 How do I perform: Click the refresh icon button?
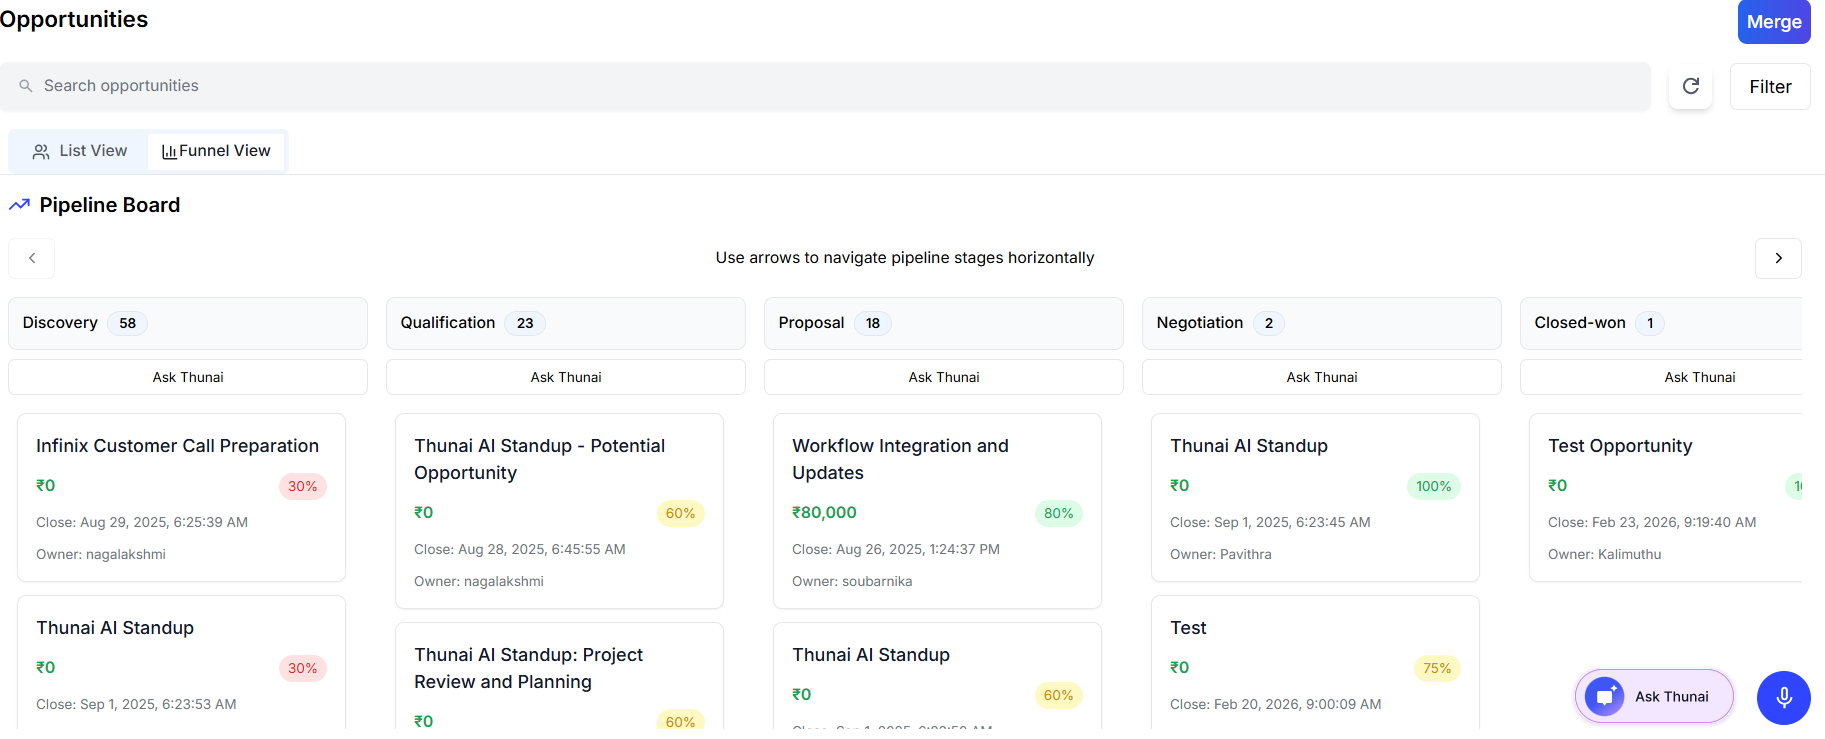coord(1691,86)
